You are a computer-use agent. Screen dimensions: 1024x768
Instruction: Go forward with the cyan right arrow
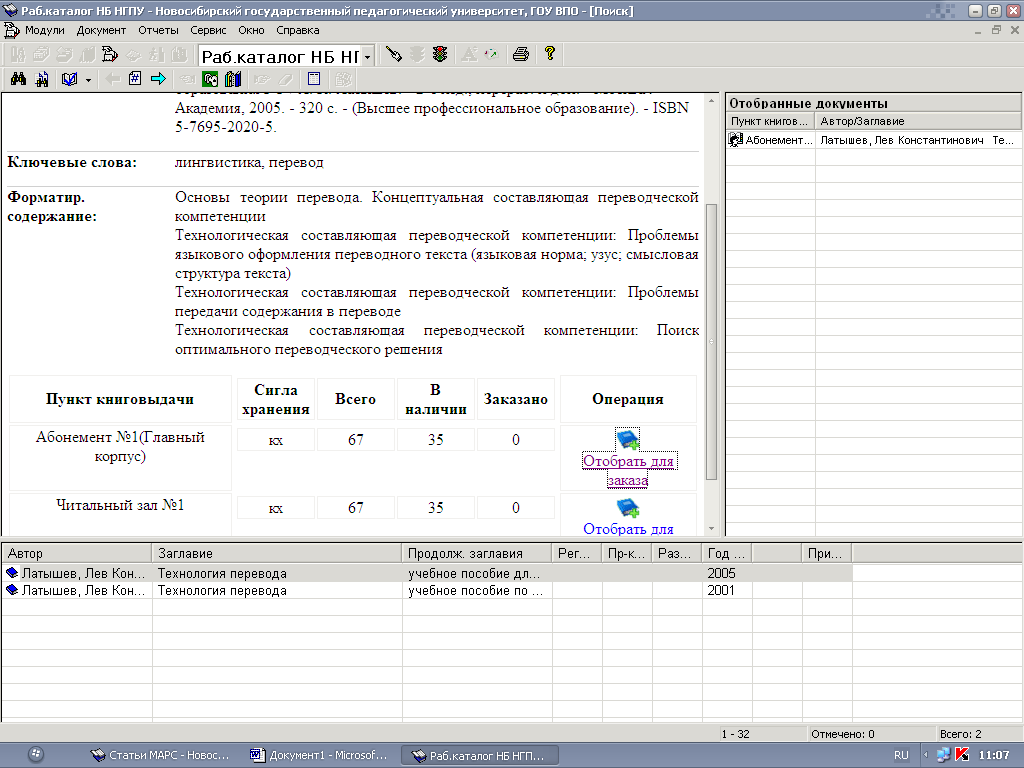[158, 79]
